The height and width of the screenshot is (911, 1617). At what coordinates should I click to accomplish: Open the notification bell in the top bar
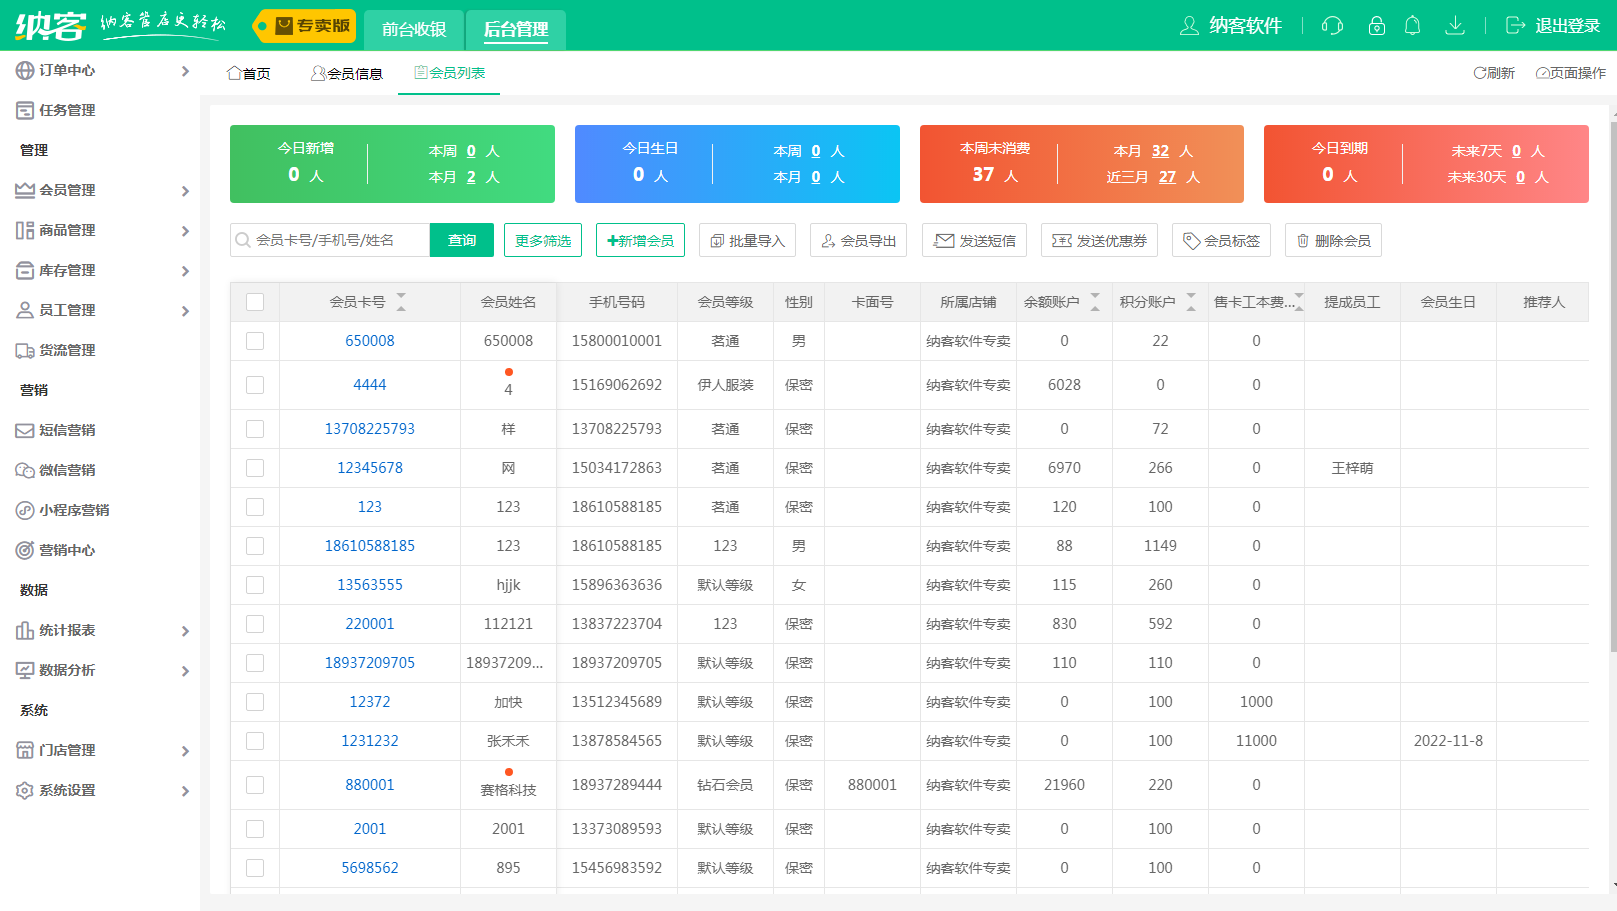point(1412,25)
